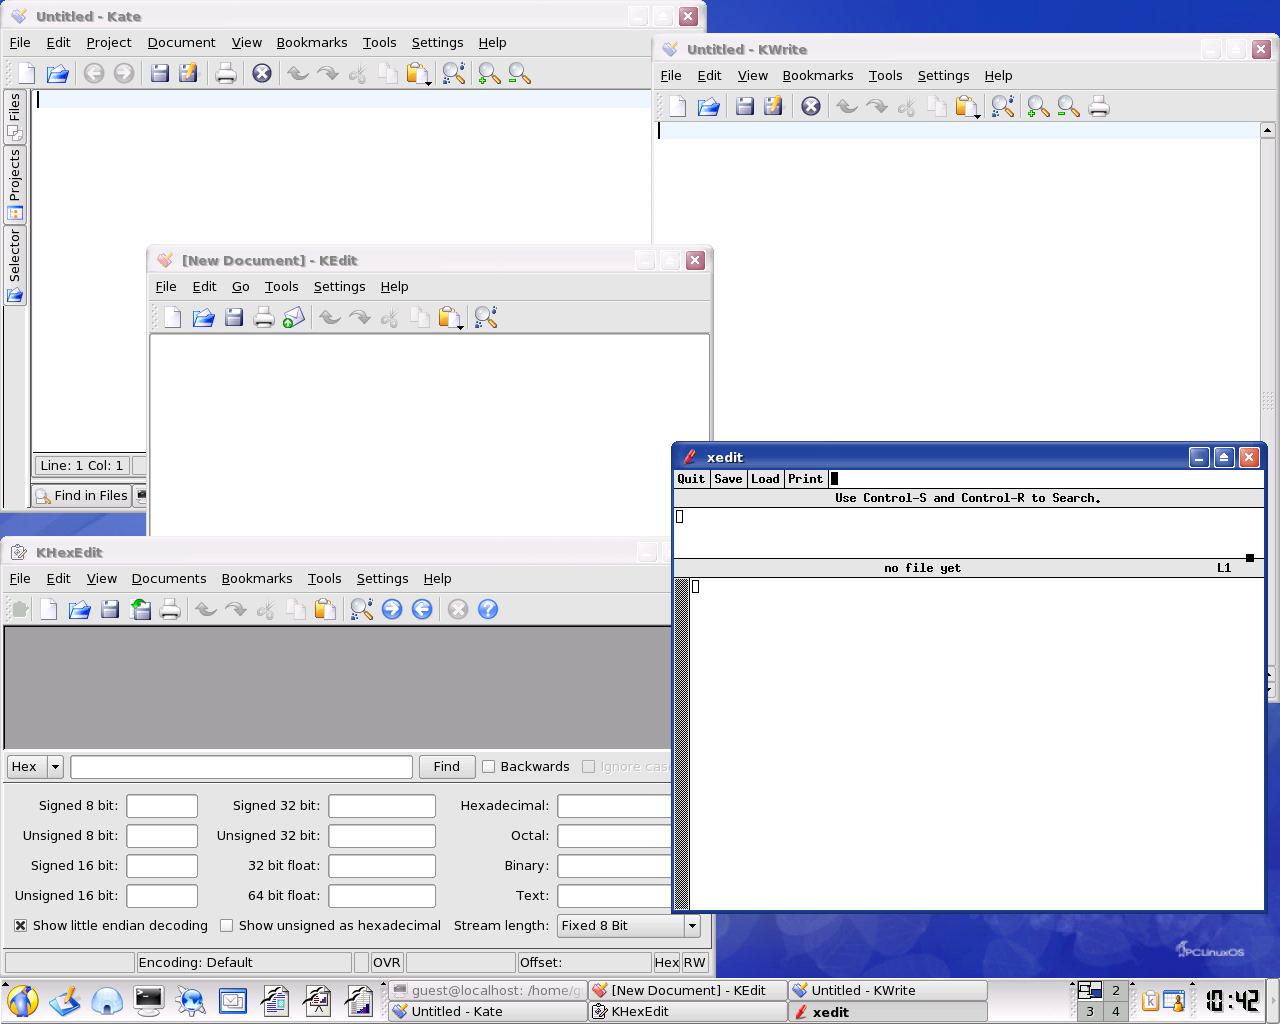The height and width of the screenshot is (1024, 1280).
Task: Click the Find icon in KWrite toolbar
Action: pos(1003,106)
